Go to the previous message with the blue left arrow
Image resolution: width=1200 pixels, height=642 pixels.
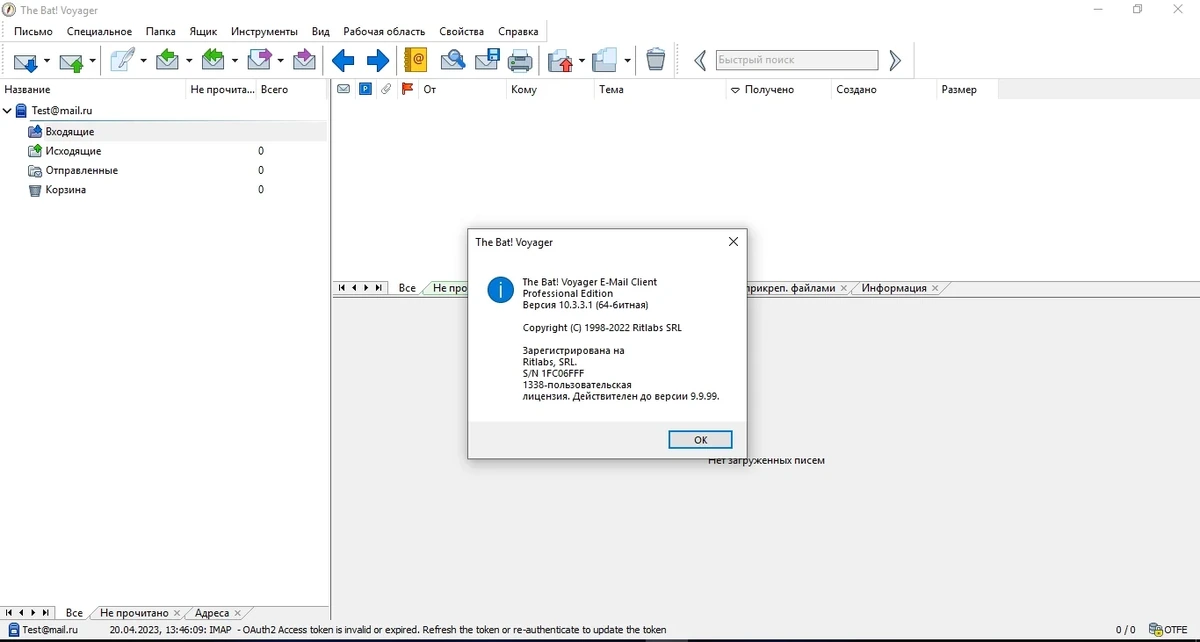343,61
